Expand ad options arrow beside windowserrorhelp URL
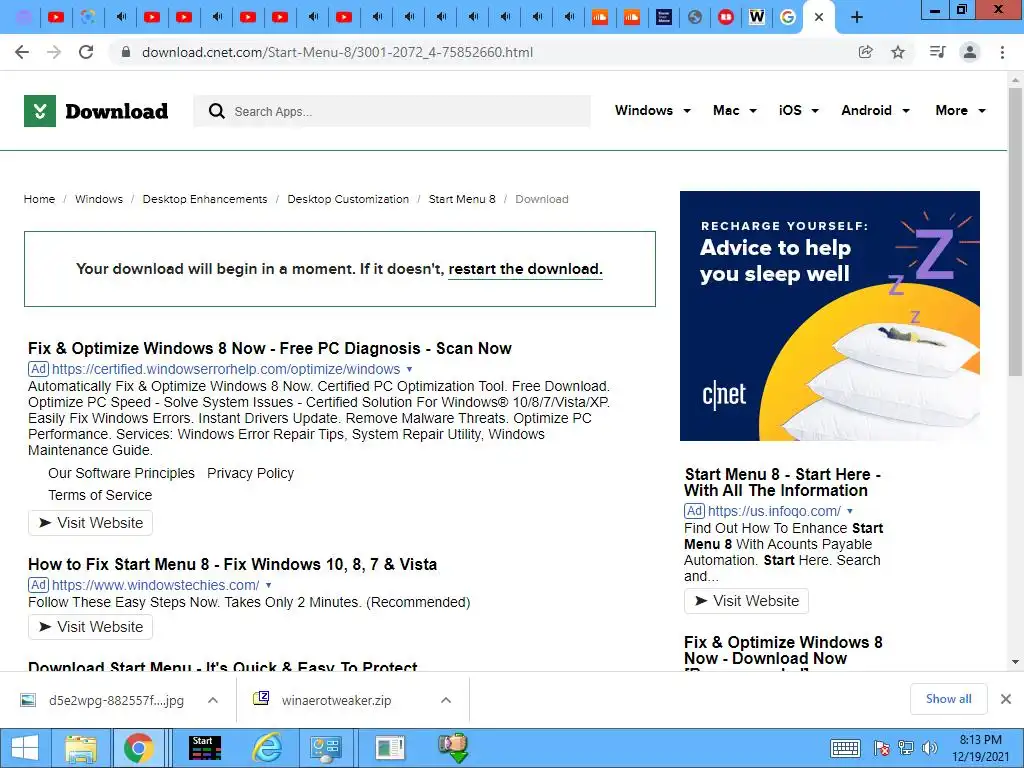Viewport: 1024px width, 768px height. [x=409, y=369]
